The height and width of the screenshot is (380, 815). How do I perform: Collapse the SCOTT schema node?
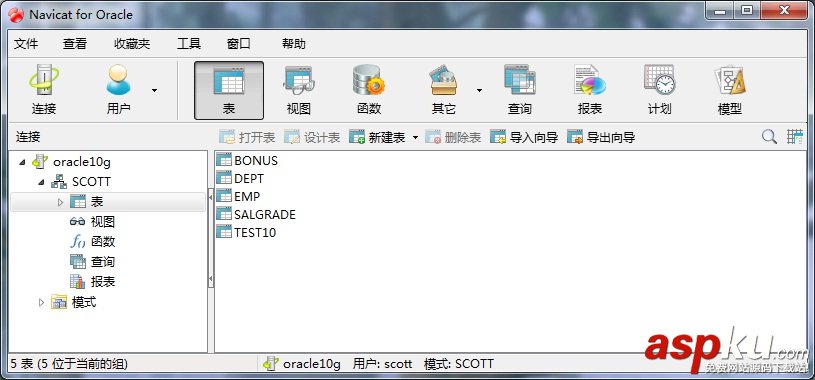tap(41, 182)
